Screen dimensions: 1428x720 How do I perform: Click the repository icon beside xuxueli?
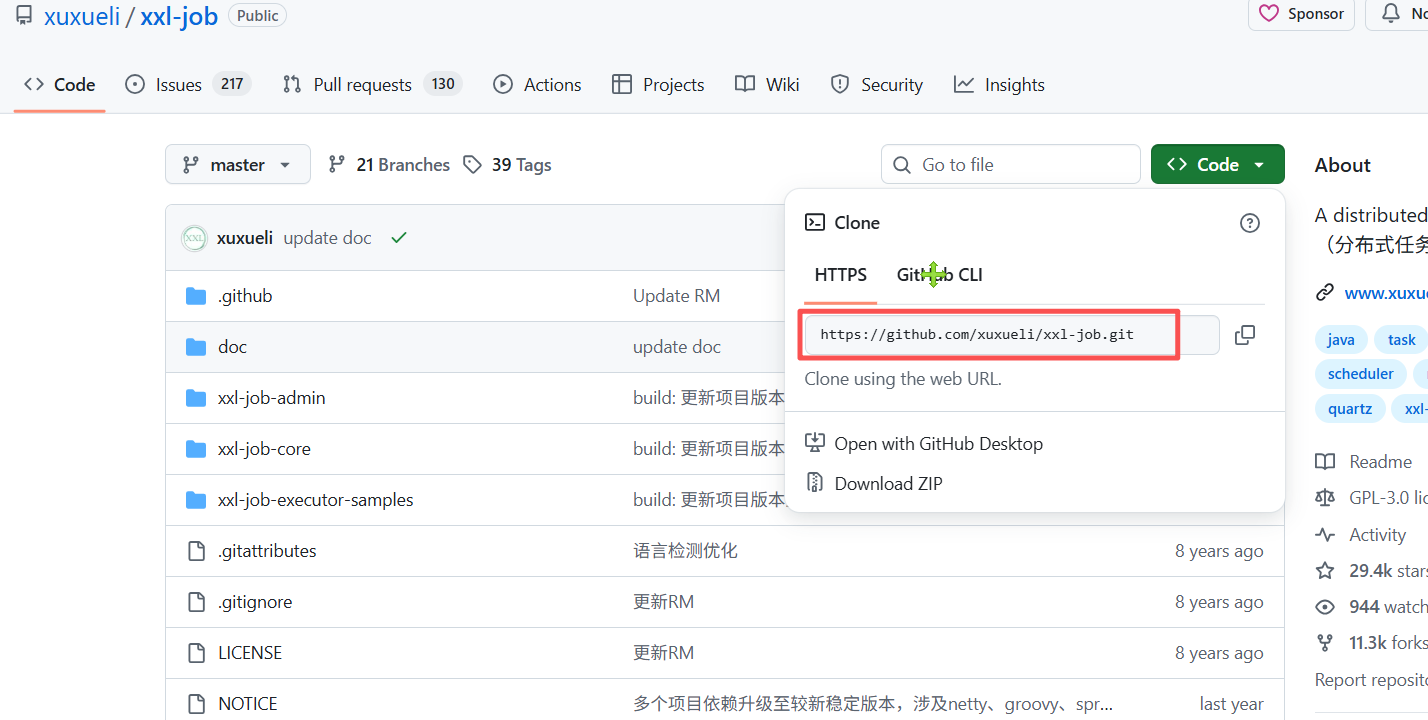coord(24,16)
